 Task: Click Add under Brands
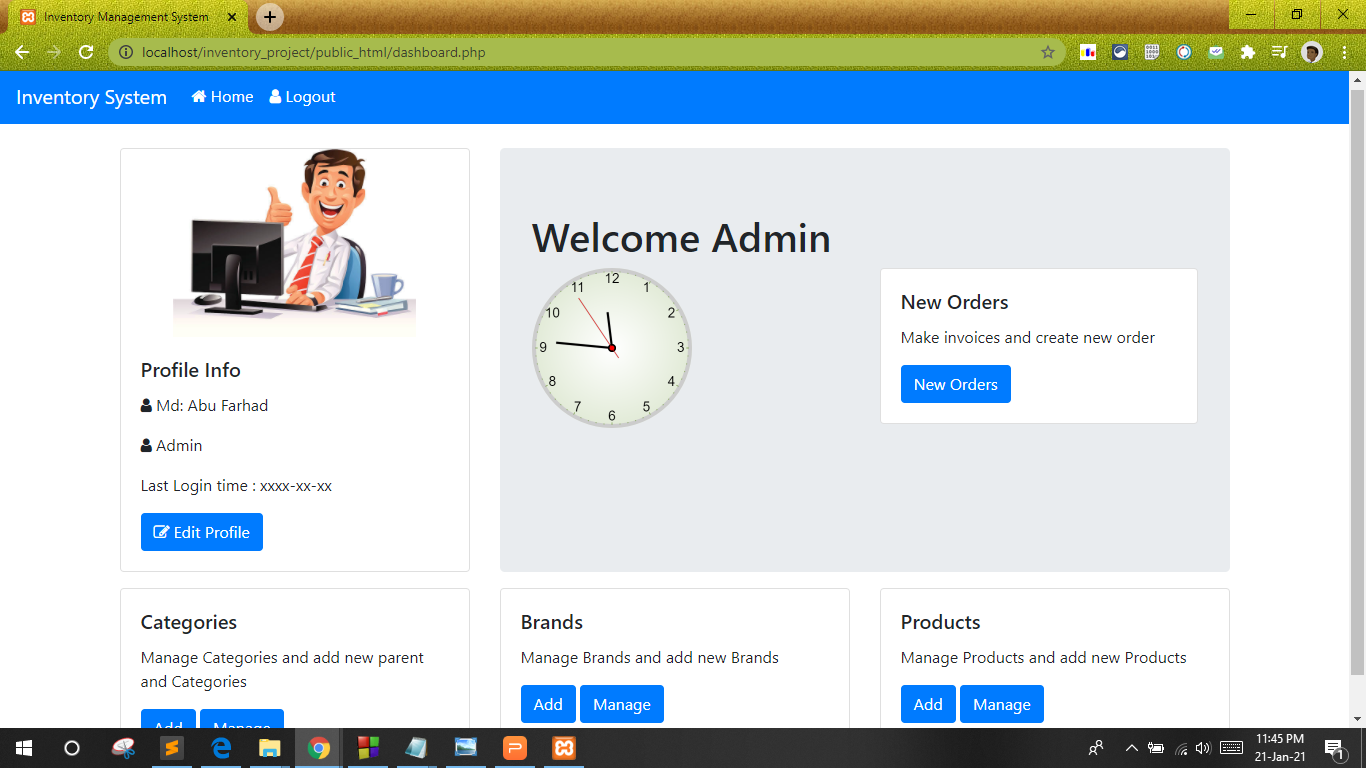pyautogui.click(x=548, y=704)
